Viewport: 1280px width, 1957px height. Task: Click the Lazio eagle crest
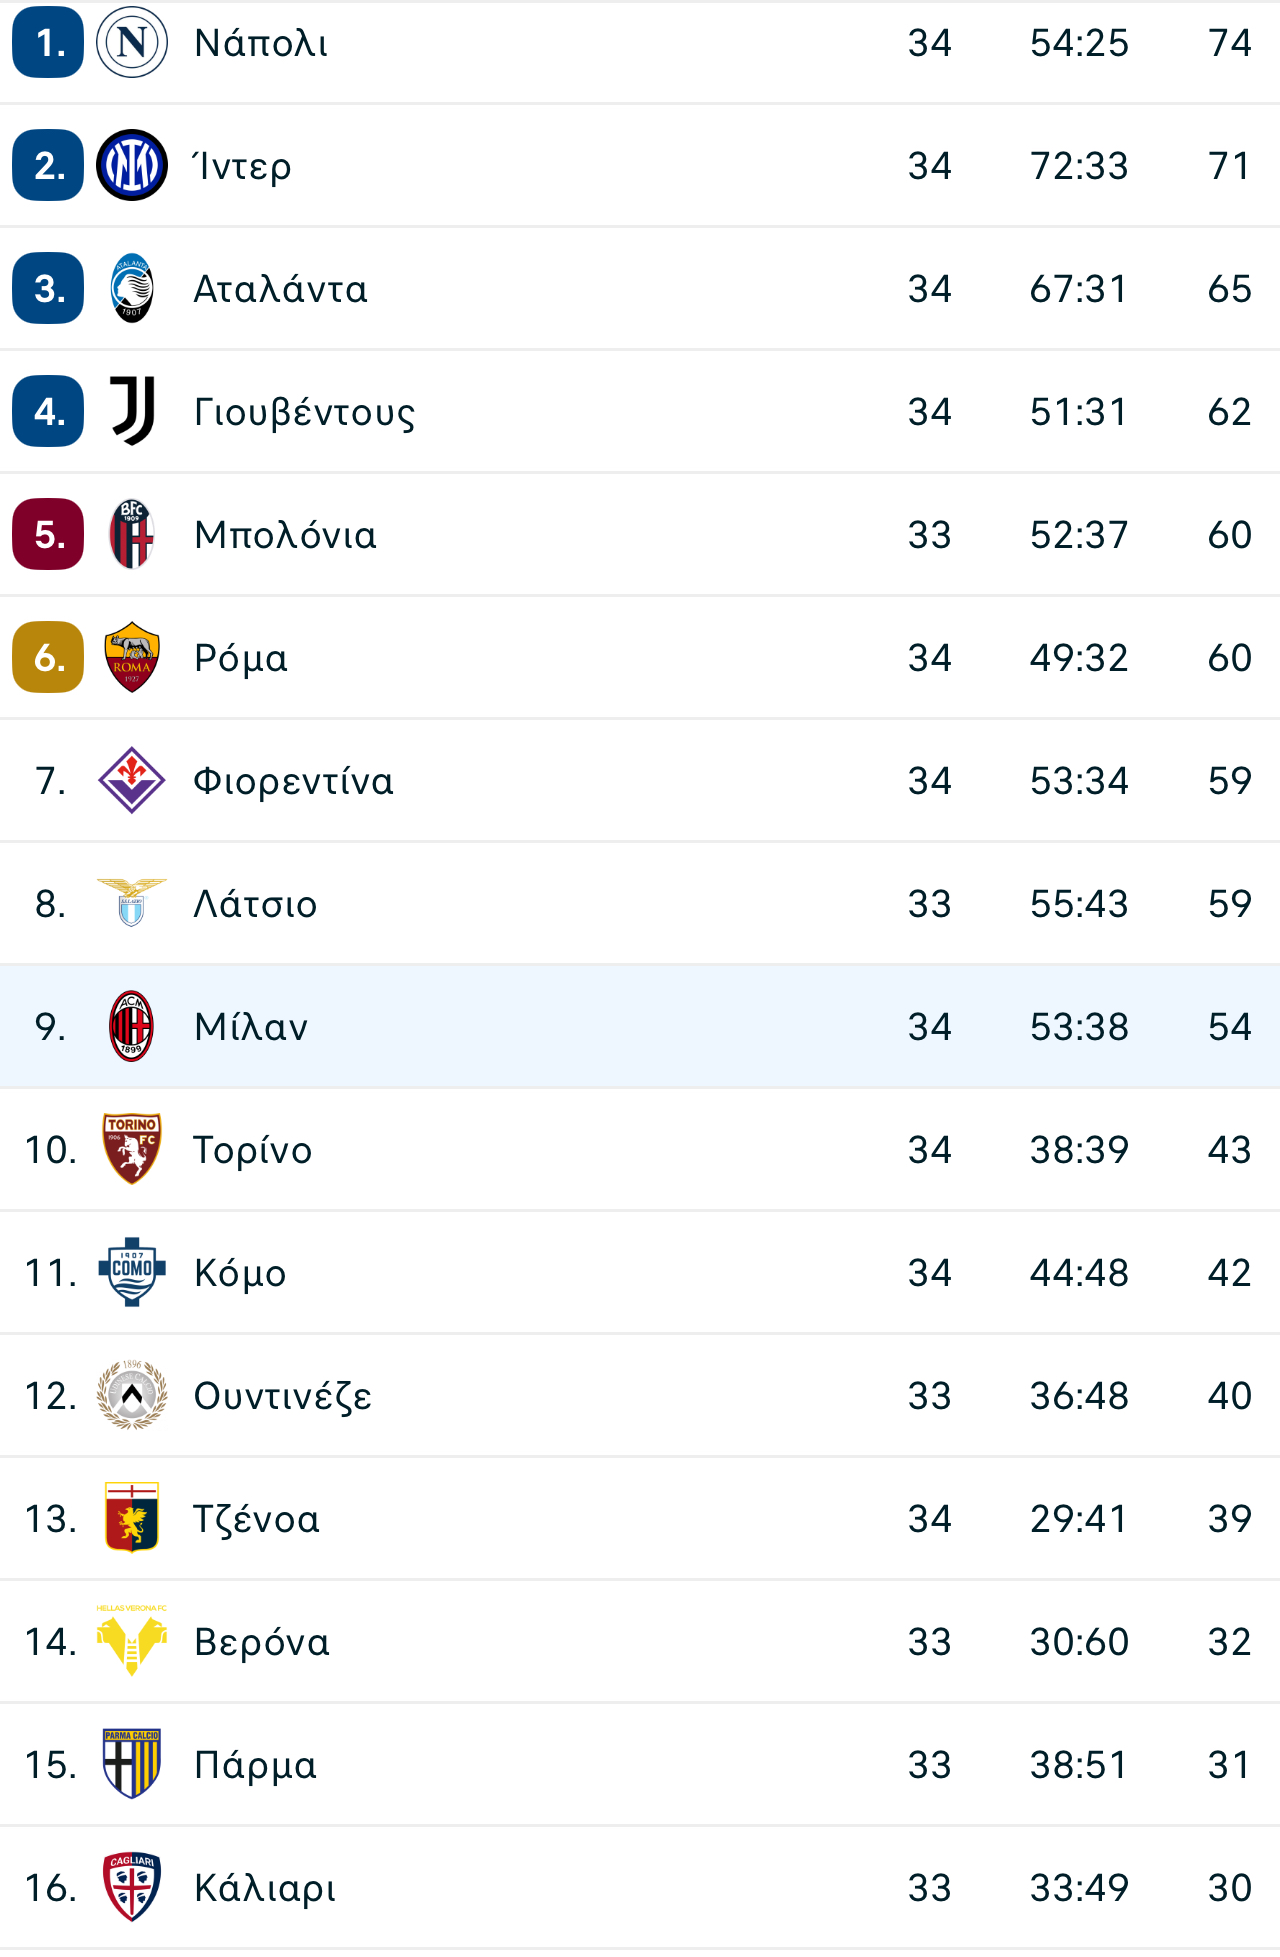click(x=132, y=903)
